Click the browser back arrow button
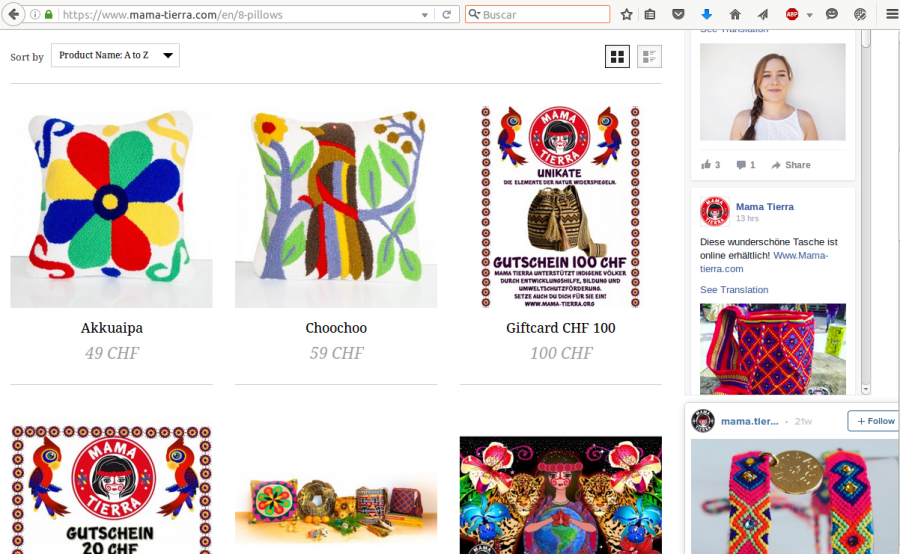Screen dimensions: 900x554 pyautogui.click(x=15, y=14)
